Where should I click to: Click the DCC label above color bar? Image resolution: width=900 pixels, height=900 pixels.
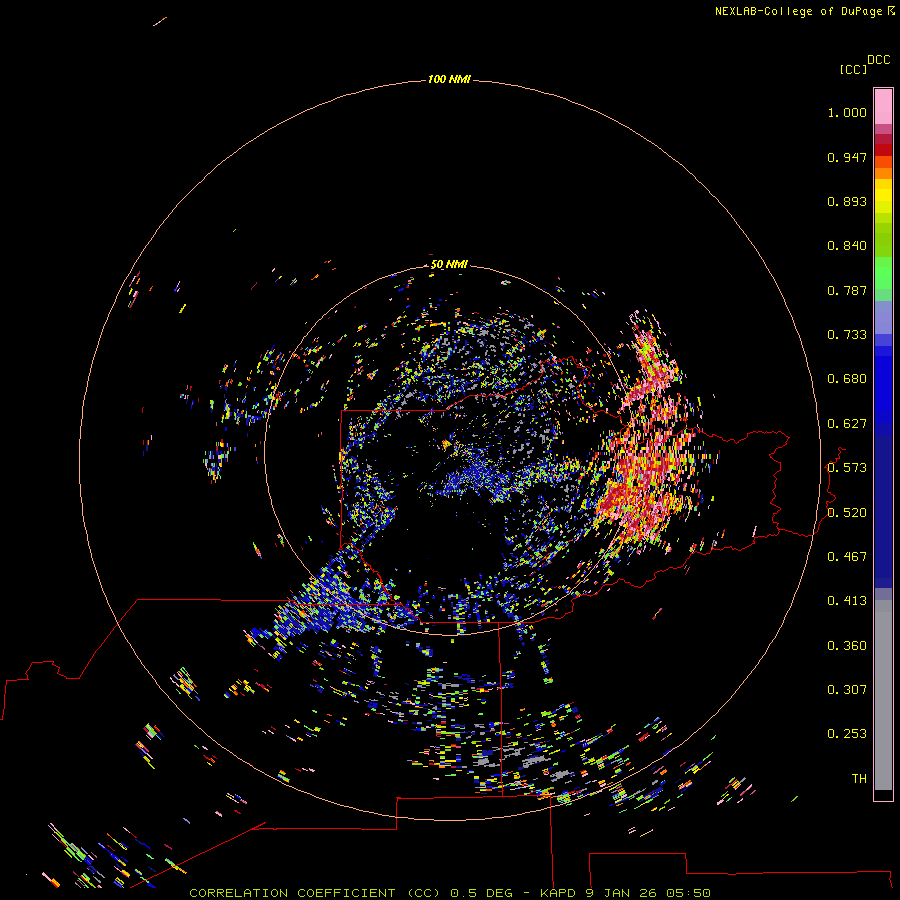tap(878, 60)
